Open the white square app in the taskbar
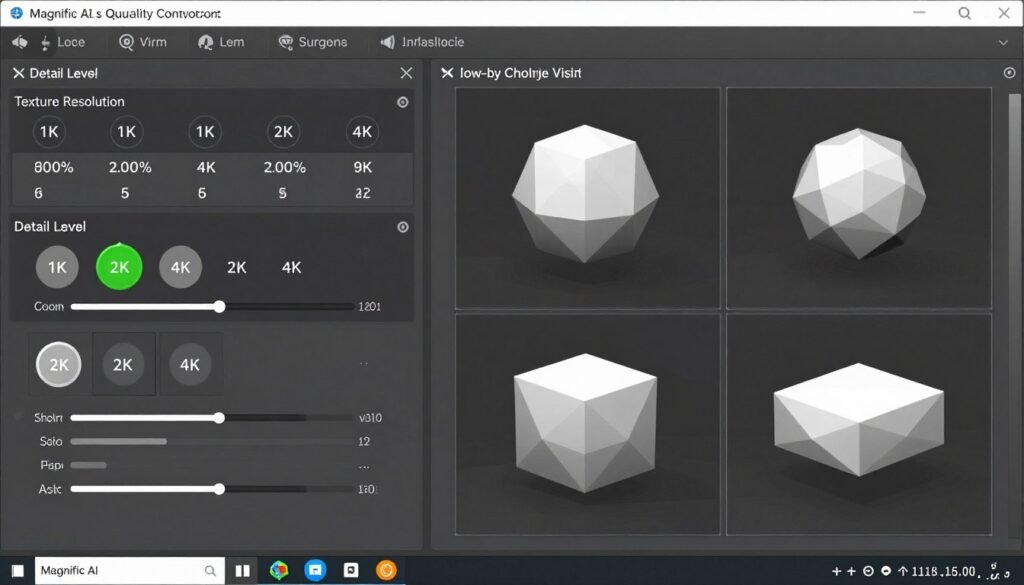 (x=351, y=571)
